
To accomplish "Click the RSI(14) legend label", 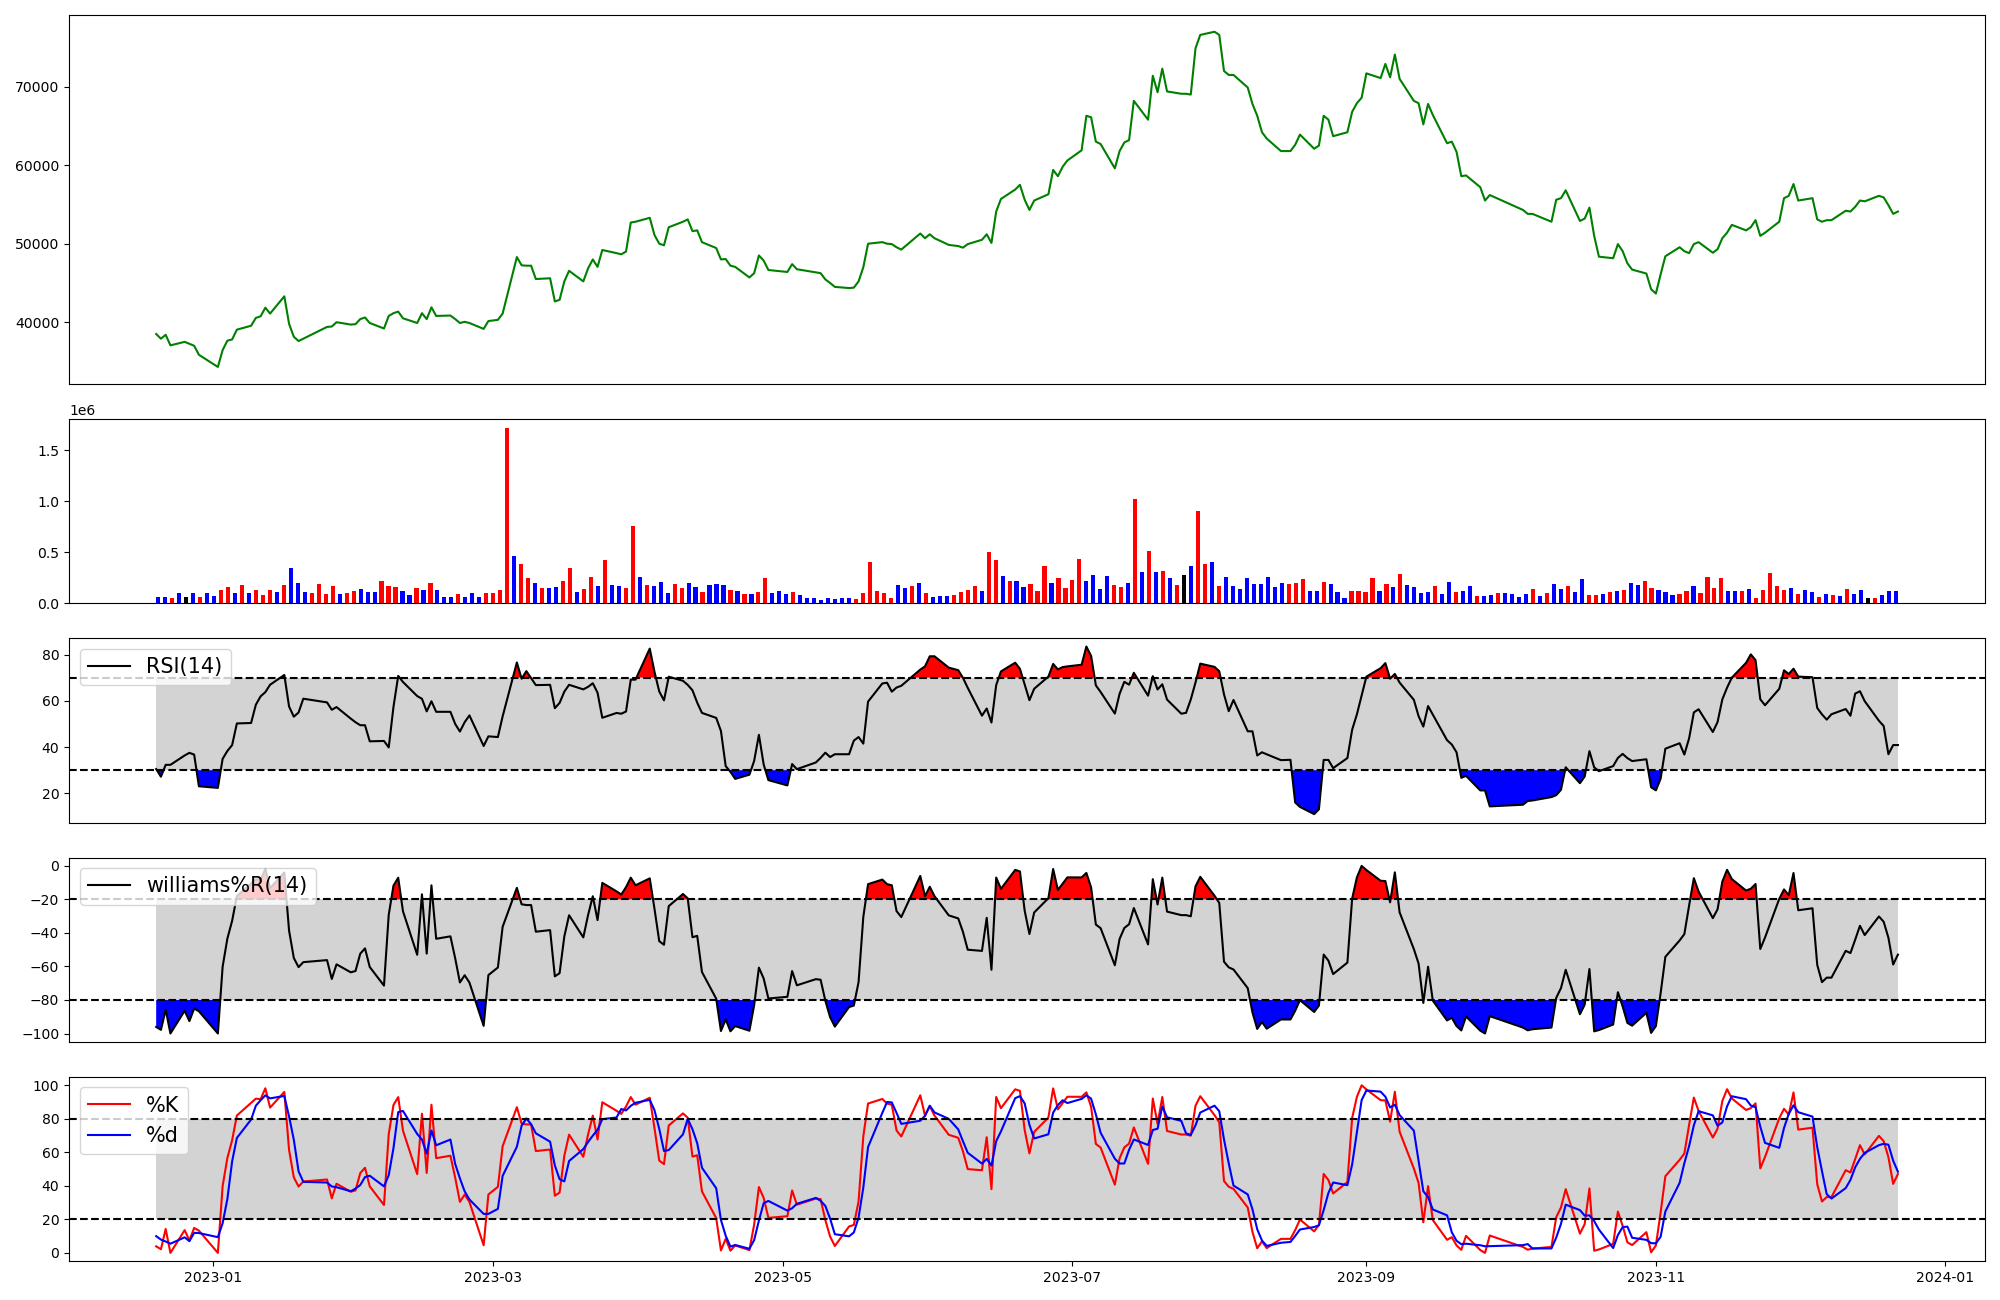I will [184, 666].
